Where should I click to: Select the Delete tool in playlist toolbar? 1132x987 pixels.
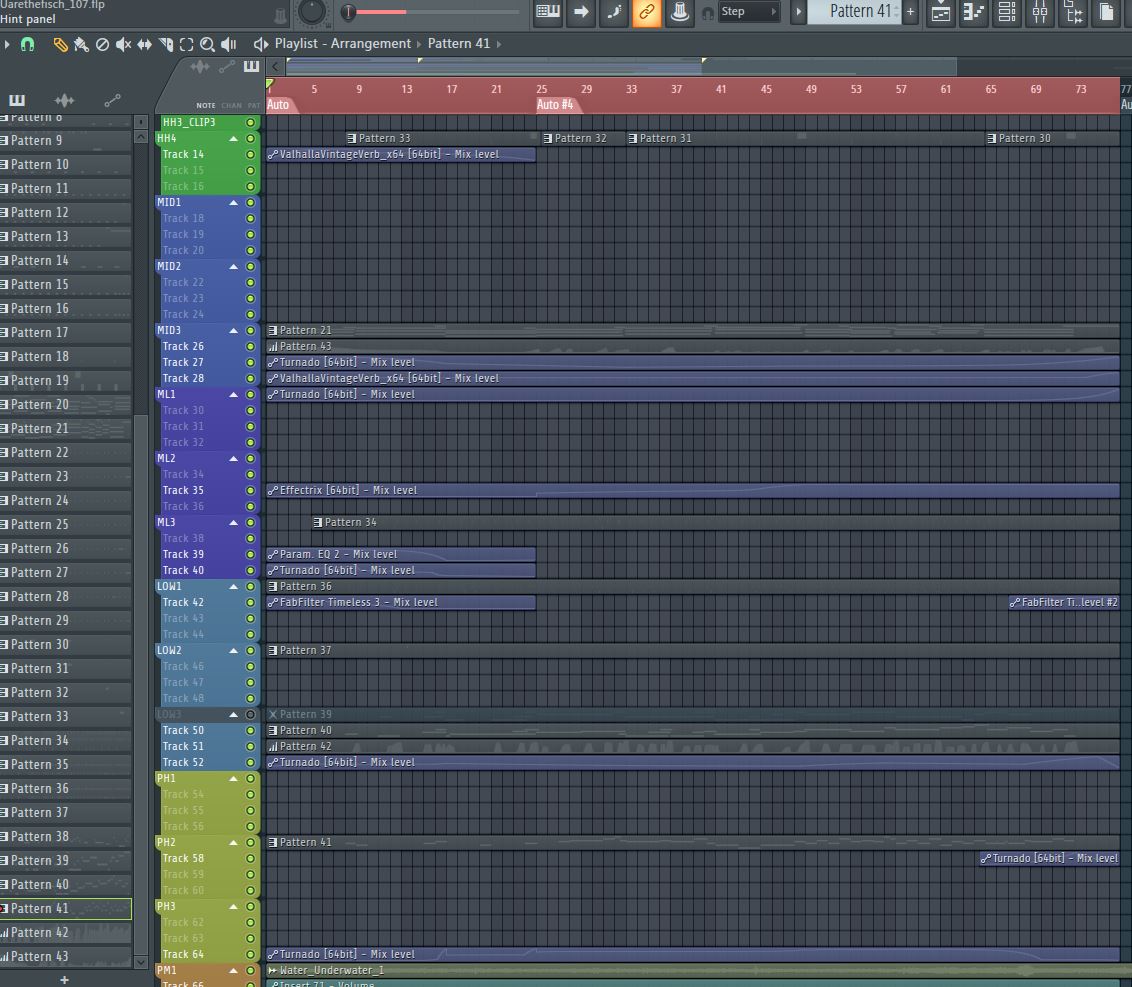point(103,45)
